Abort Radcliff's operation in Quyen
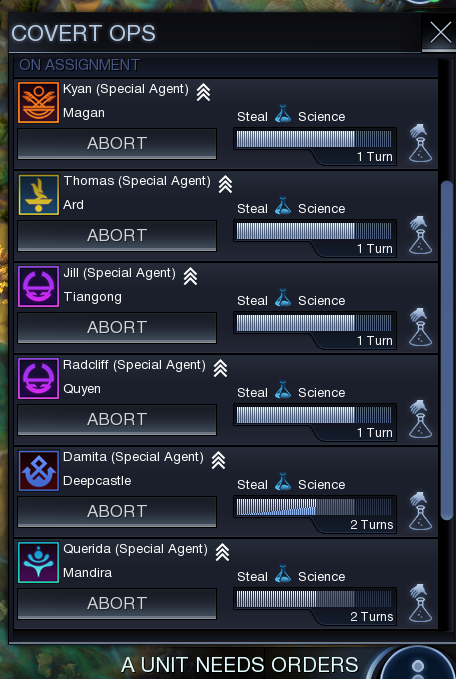 117,420
